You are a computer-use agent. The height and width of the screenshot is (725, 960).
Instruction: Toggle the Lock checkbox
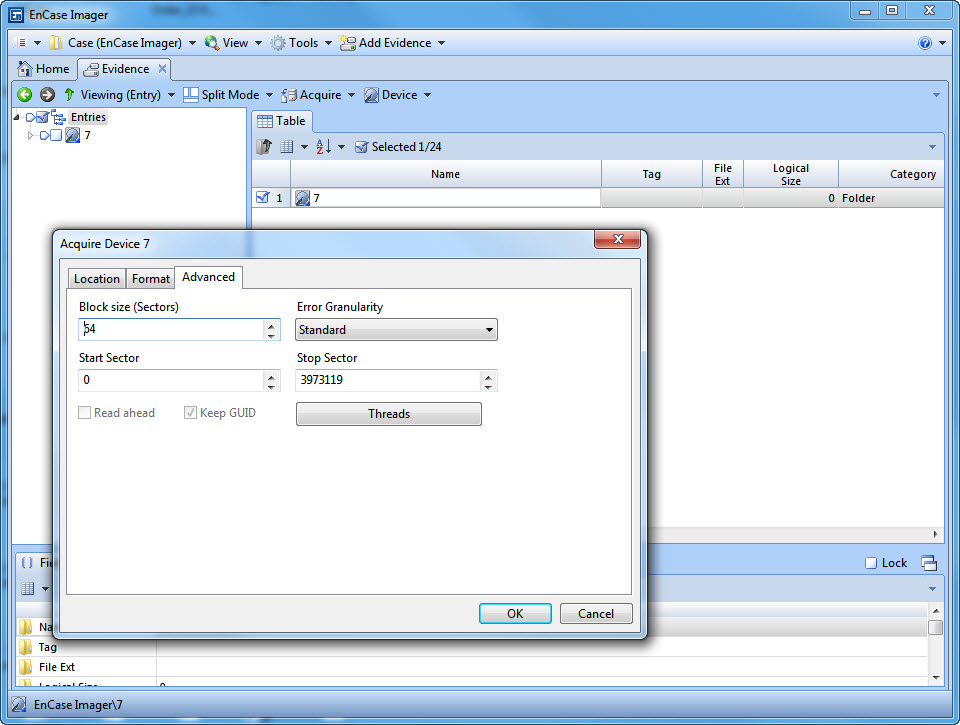tap(871, 563)
